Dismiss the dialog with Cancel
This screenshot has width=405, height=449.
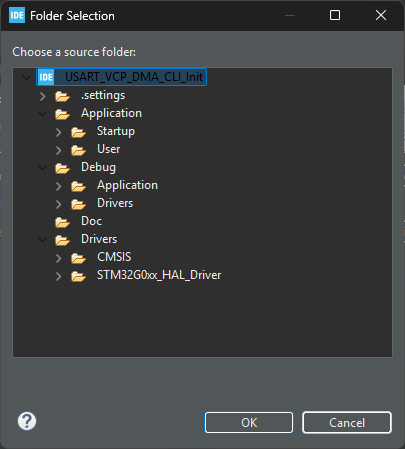coord(347,422)
